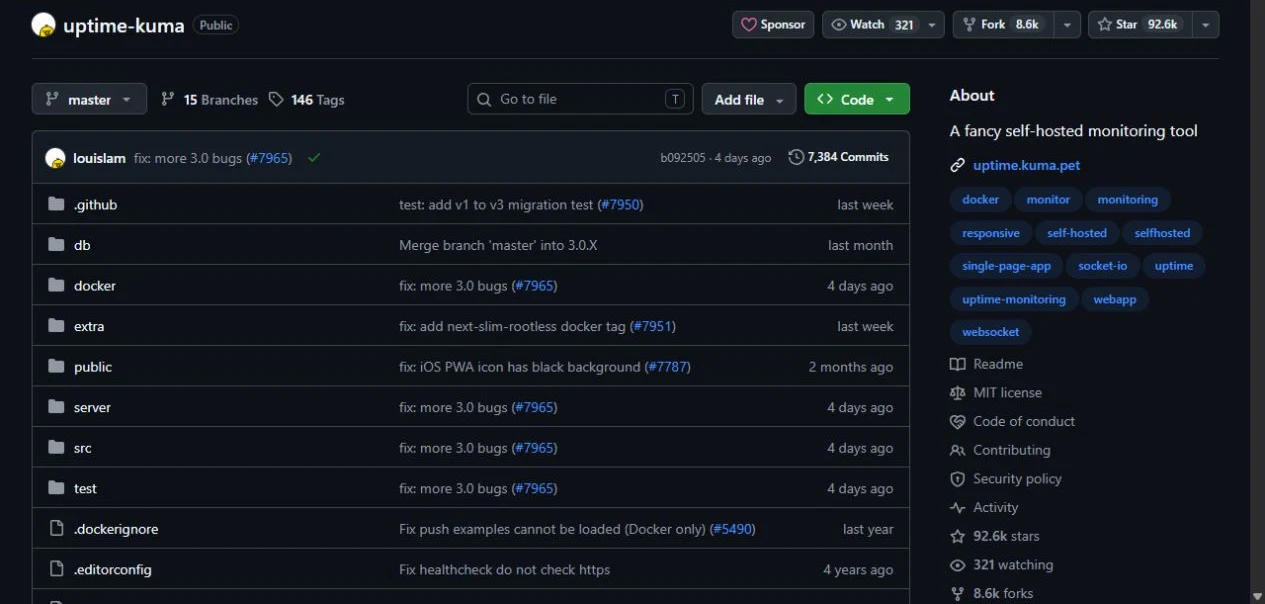Click the MIT license scale icon
This screenshot has height=604, width=1265.
(957, 393)
